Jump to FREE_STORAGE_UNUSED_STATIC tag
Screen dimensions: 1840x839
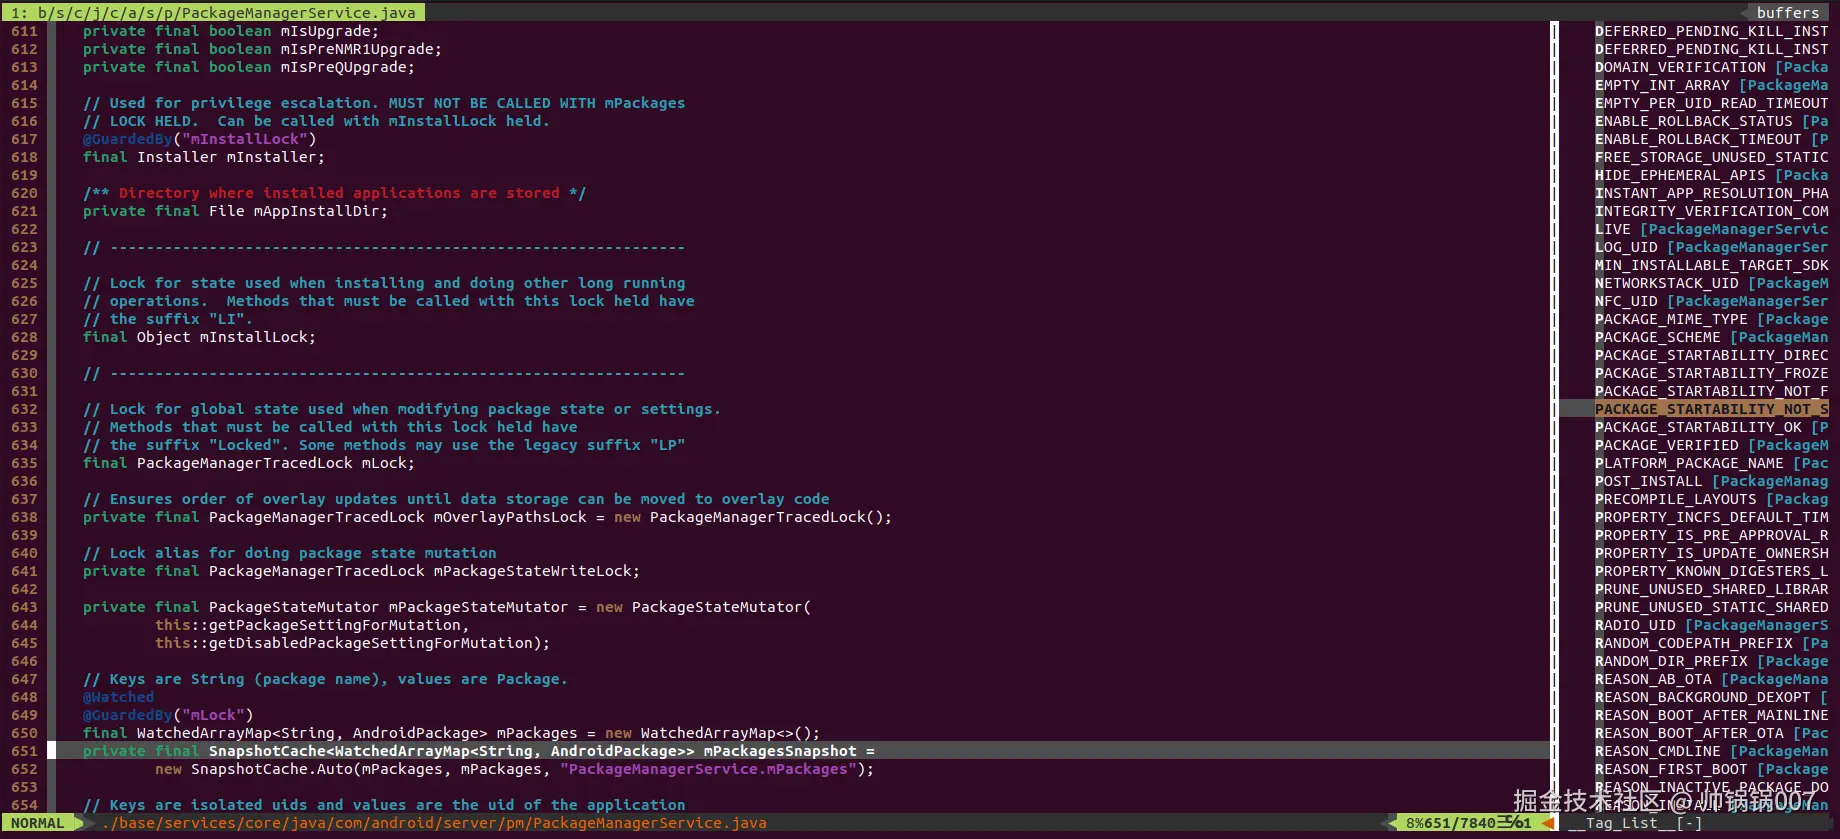(1711, 157)
